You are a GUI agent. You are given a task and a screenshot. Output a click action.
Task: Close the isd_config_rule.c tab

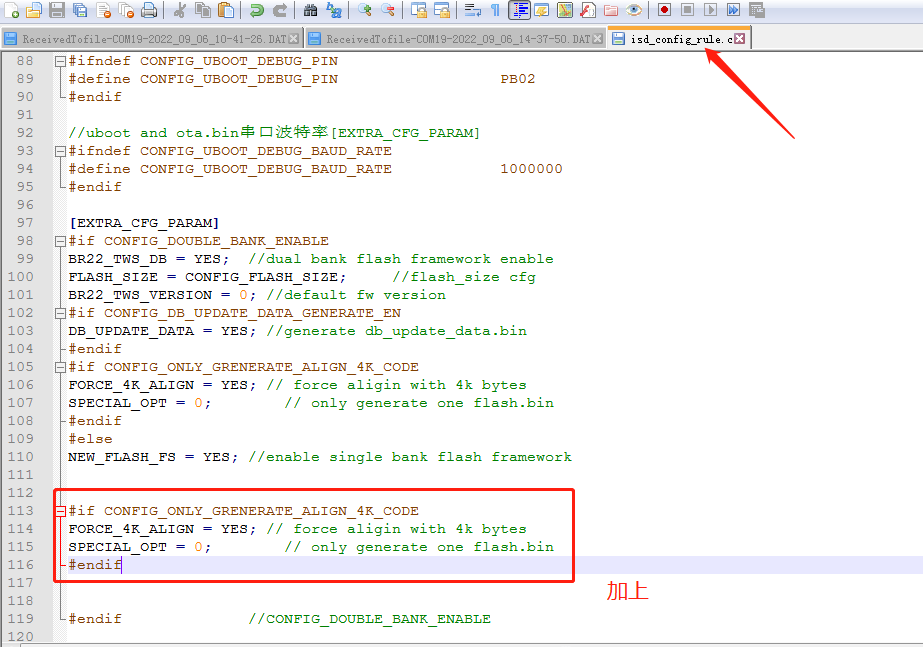click(x=740, y=39)
